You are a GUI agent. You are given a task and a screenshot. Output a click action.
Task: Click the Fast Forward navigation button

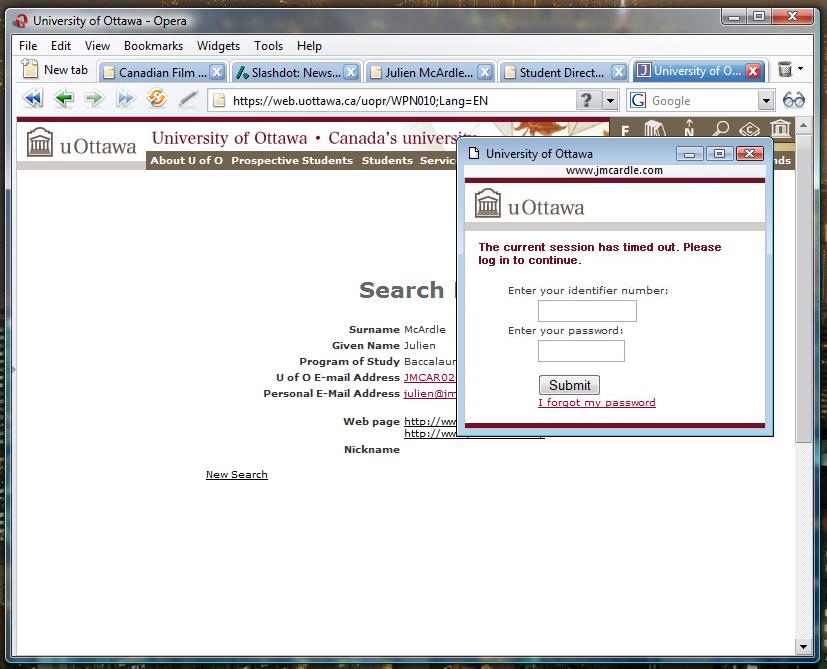(x=126, y=99)
